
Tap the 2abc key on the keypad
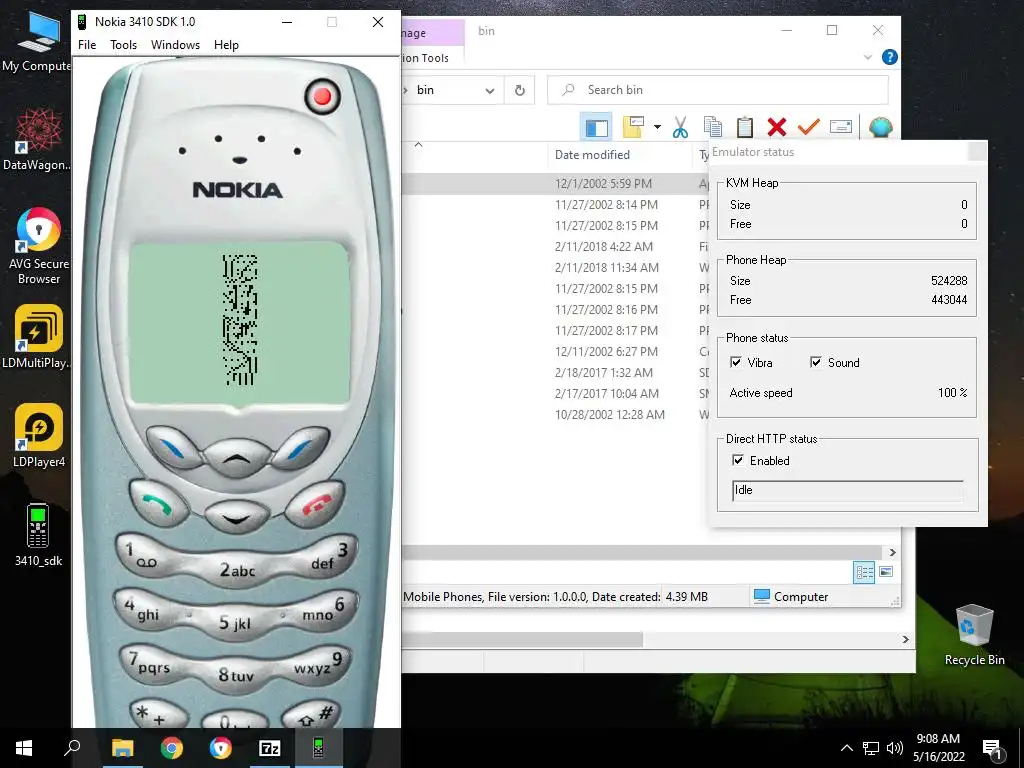pyautogui.click(x=237, y=570)
